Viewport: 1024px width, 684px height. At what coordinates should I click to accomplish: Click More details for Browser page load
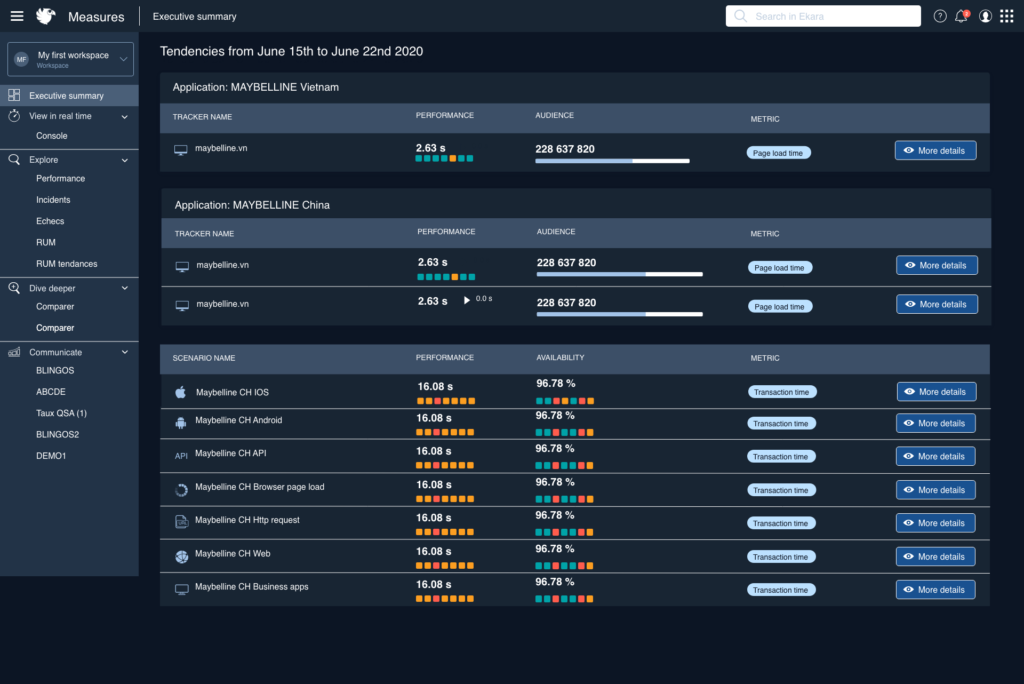click(x=936, y=490)
